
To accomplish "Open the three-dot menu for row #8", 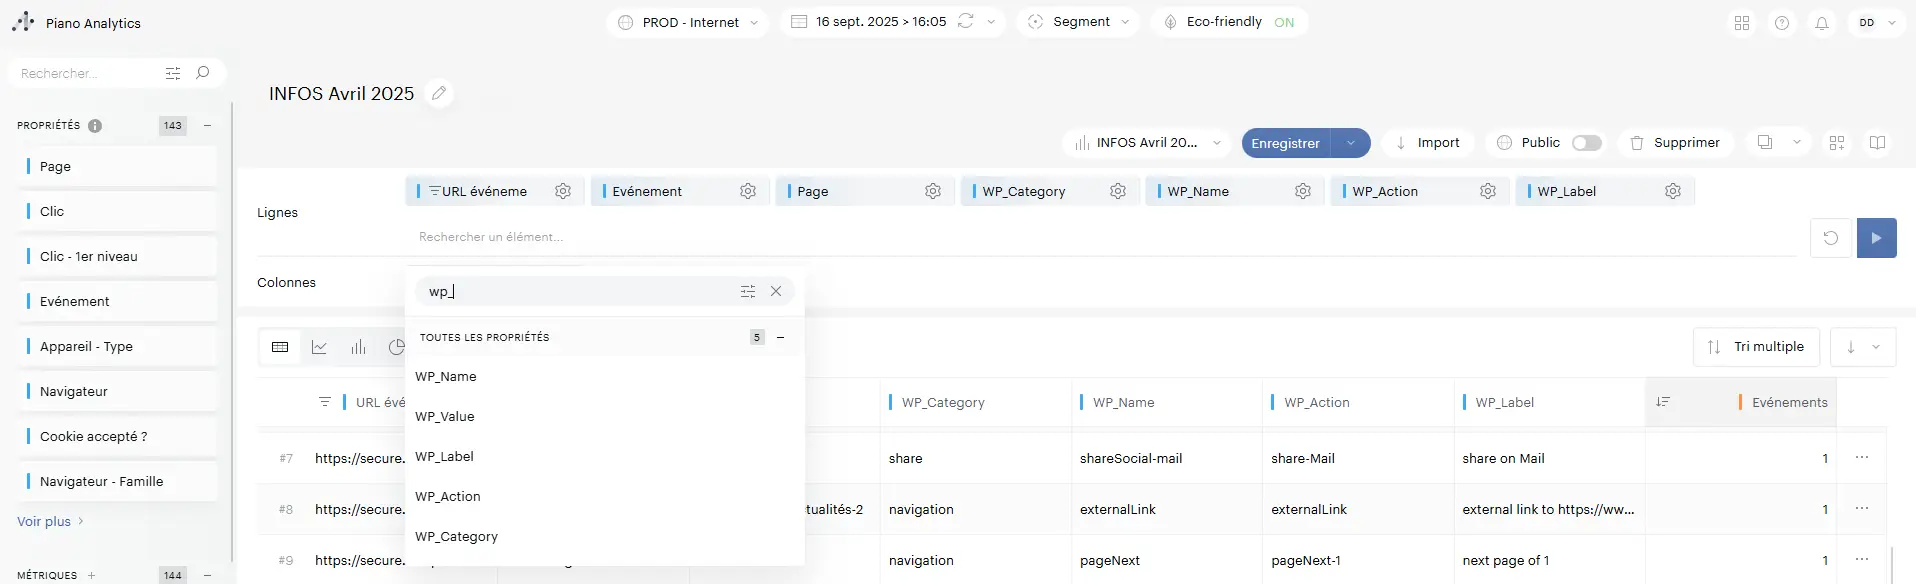I will (1862, 509).
